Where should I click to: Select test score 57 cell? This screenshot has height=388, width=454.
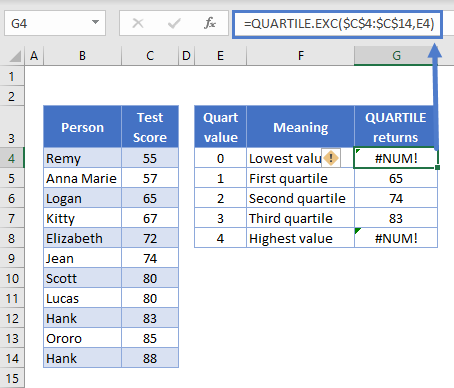pyautogui.click(x=150, y=178)
